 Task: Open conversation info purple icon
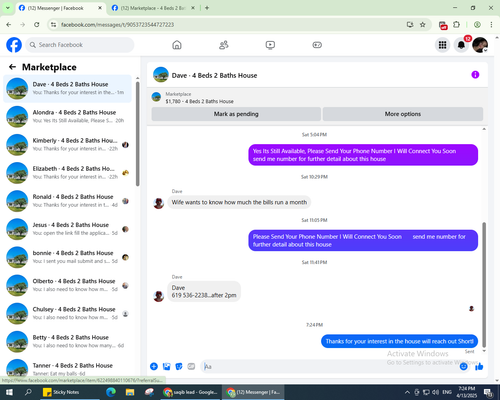click(475, 75)
